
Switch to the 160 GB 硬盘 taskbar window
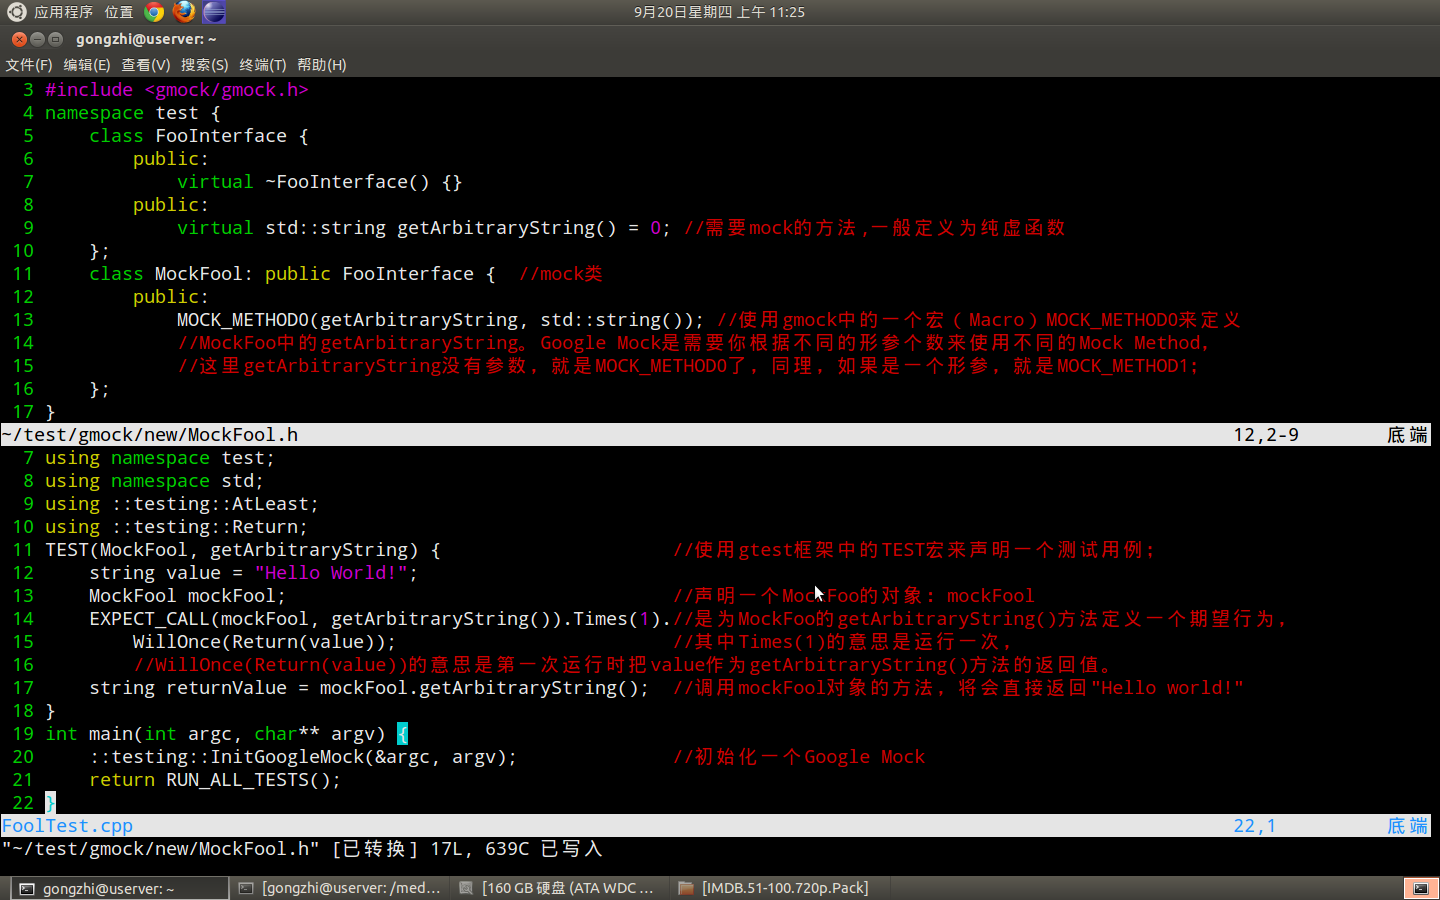click(x=557, y=888)
